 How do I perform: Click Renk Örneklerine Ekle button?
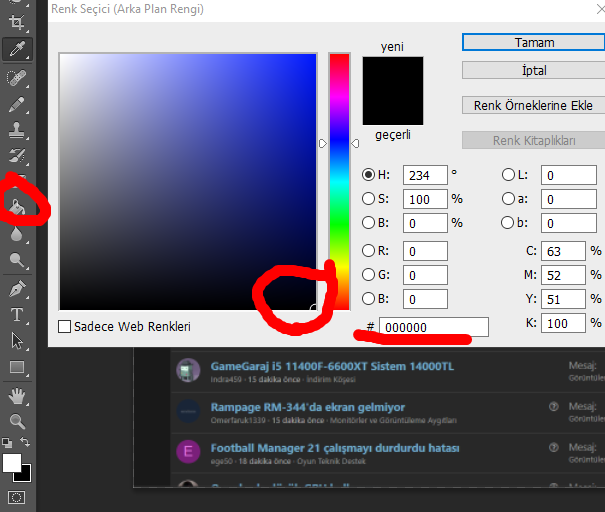pos(534,105)
